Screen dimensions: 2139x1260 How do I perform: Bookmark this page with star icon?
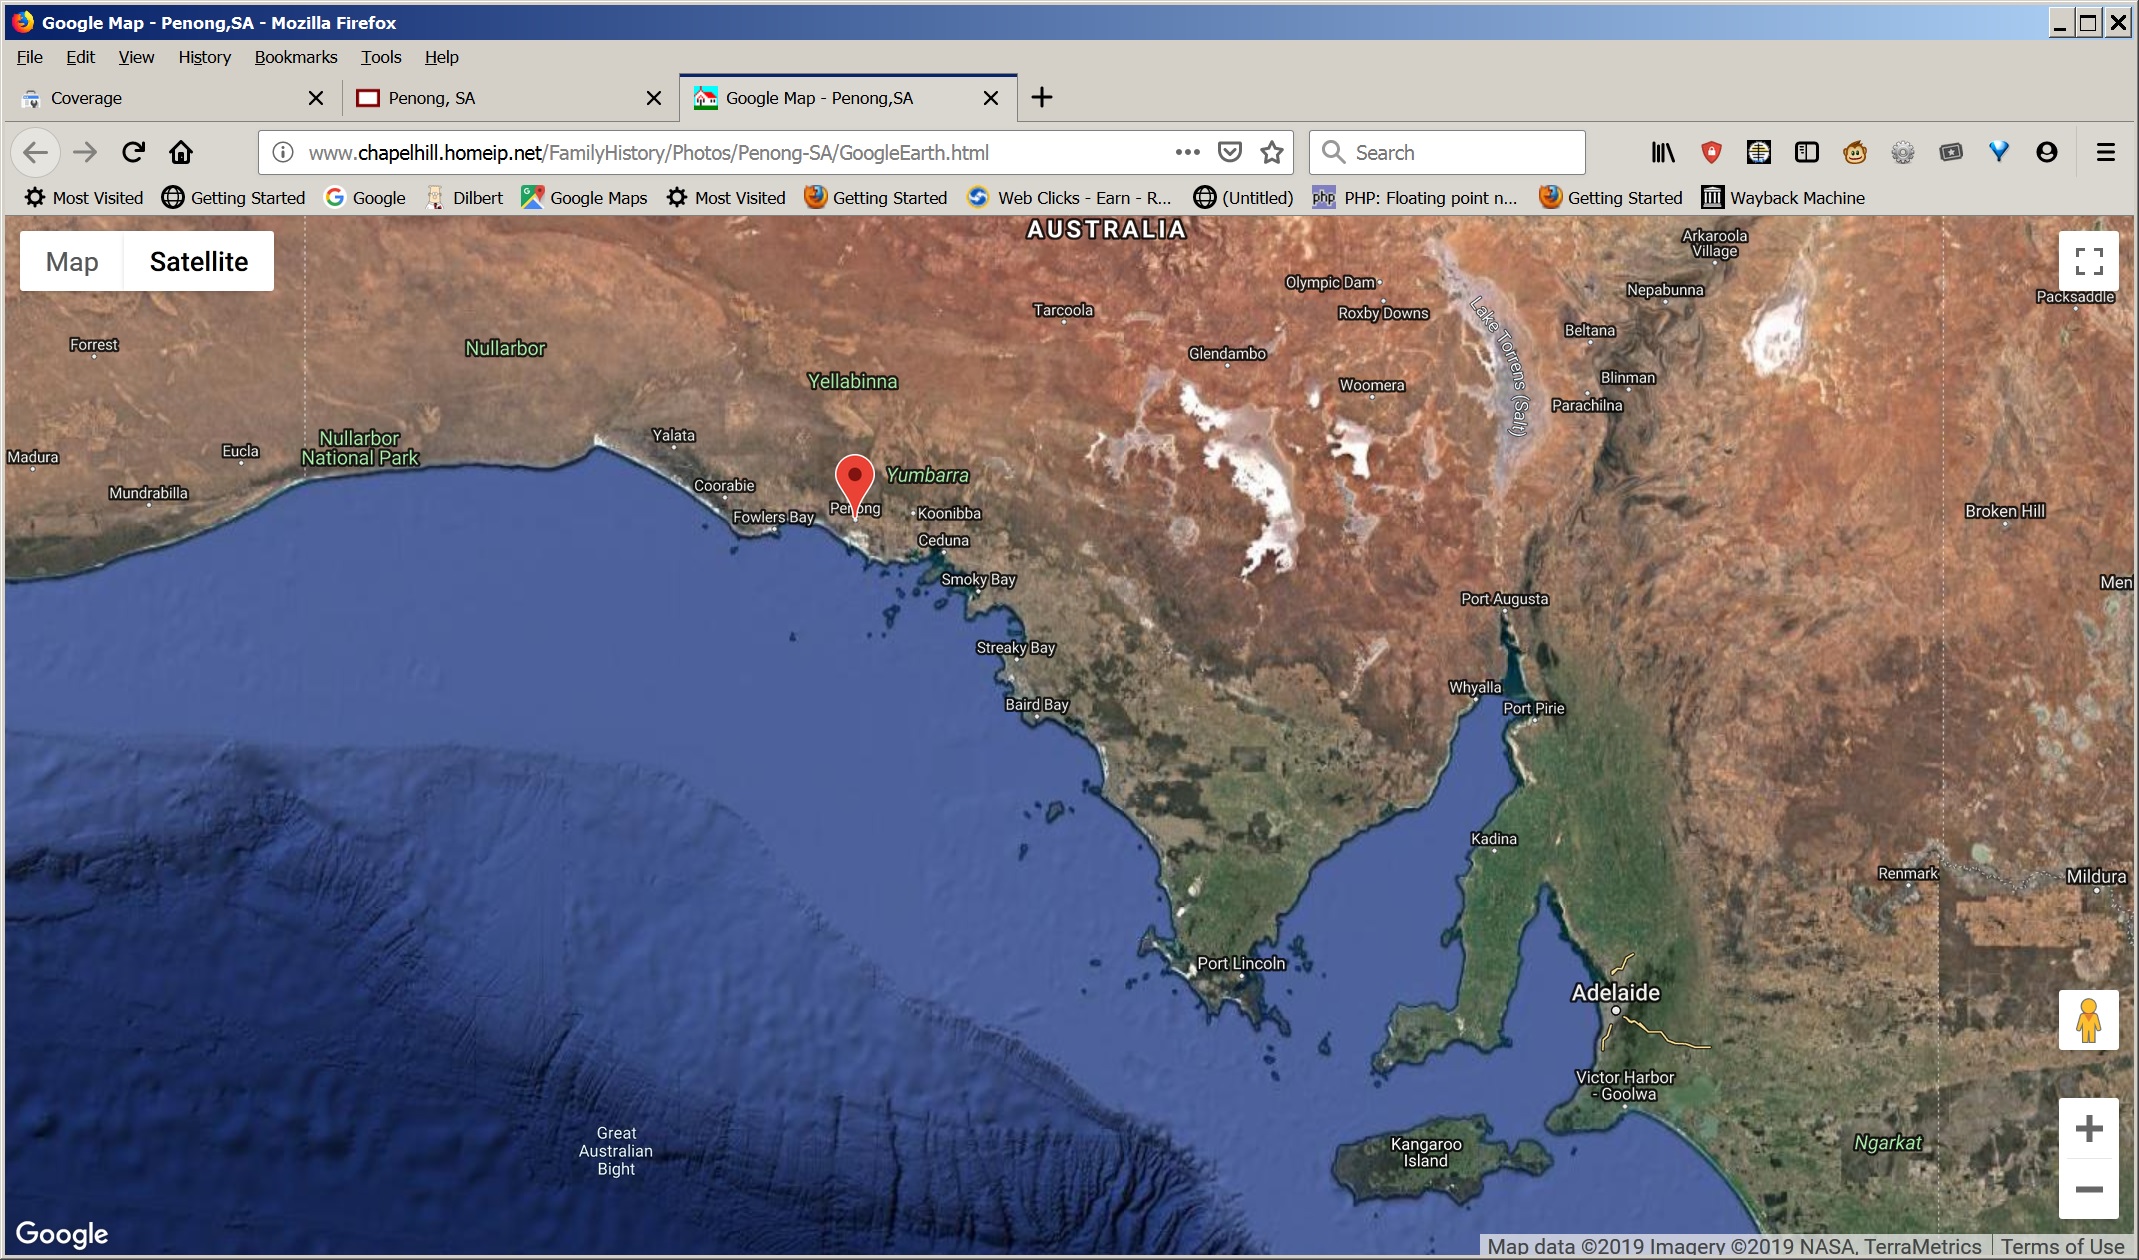coord(1271,152)
